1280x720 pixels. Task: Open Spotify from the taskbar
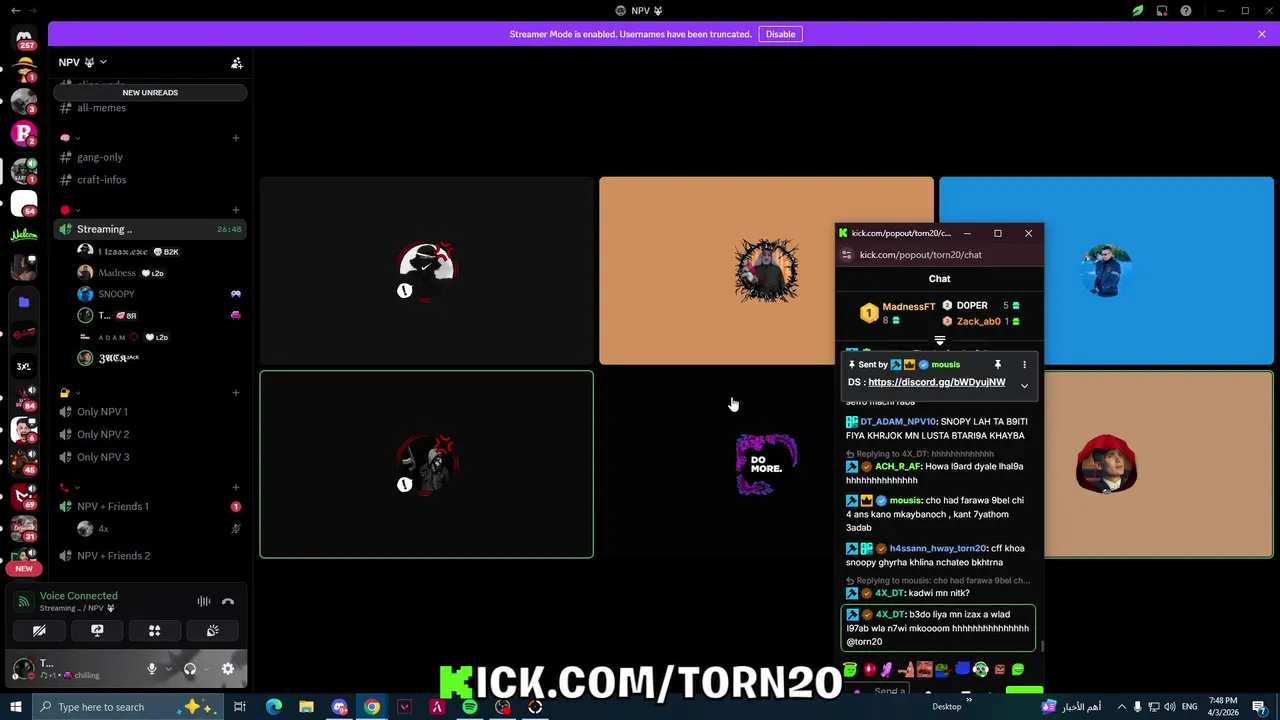[x=470, y=707]
